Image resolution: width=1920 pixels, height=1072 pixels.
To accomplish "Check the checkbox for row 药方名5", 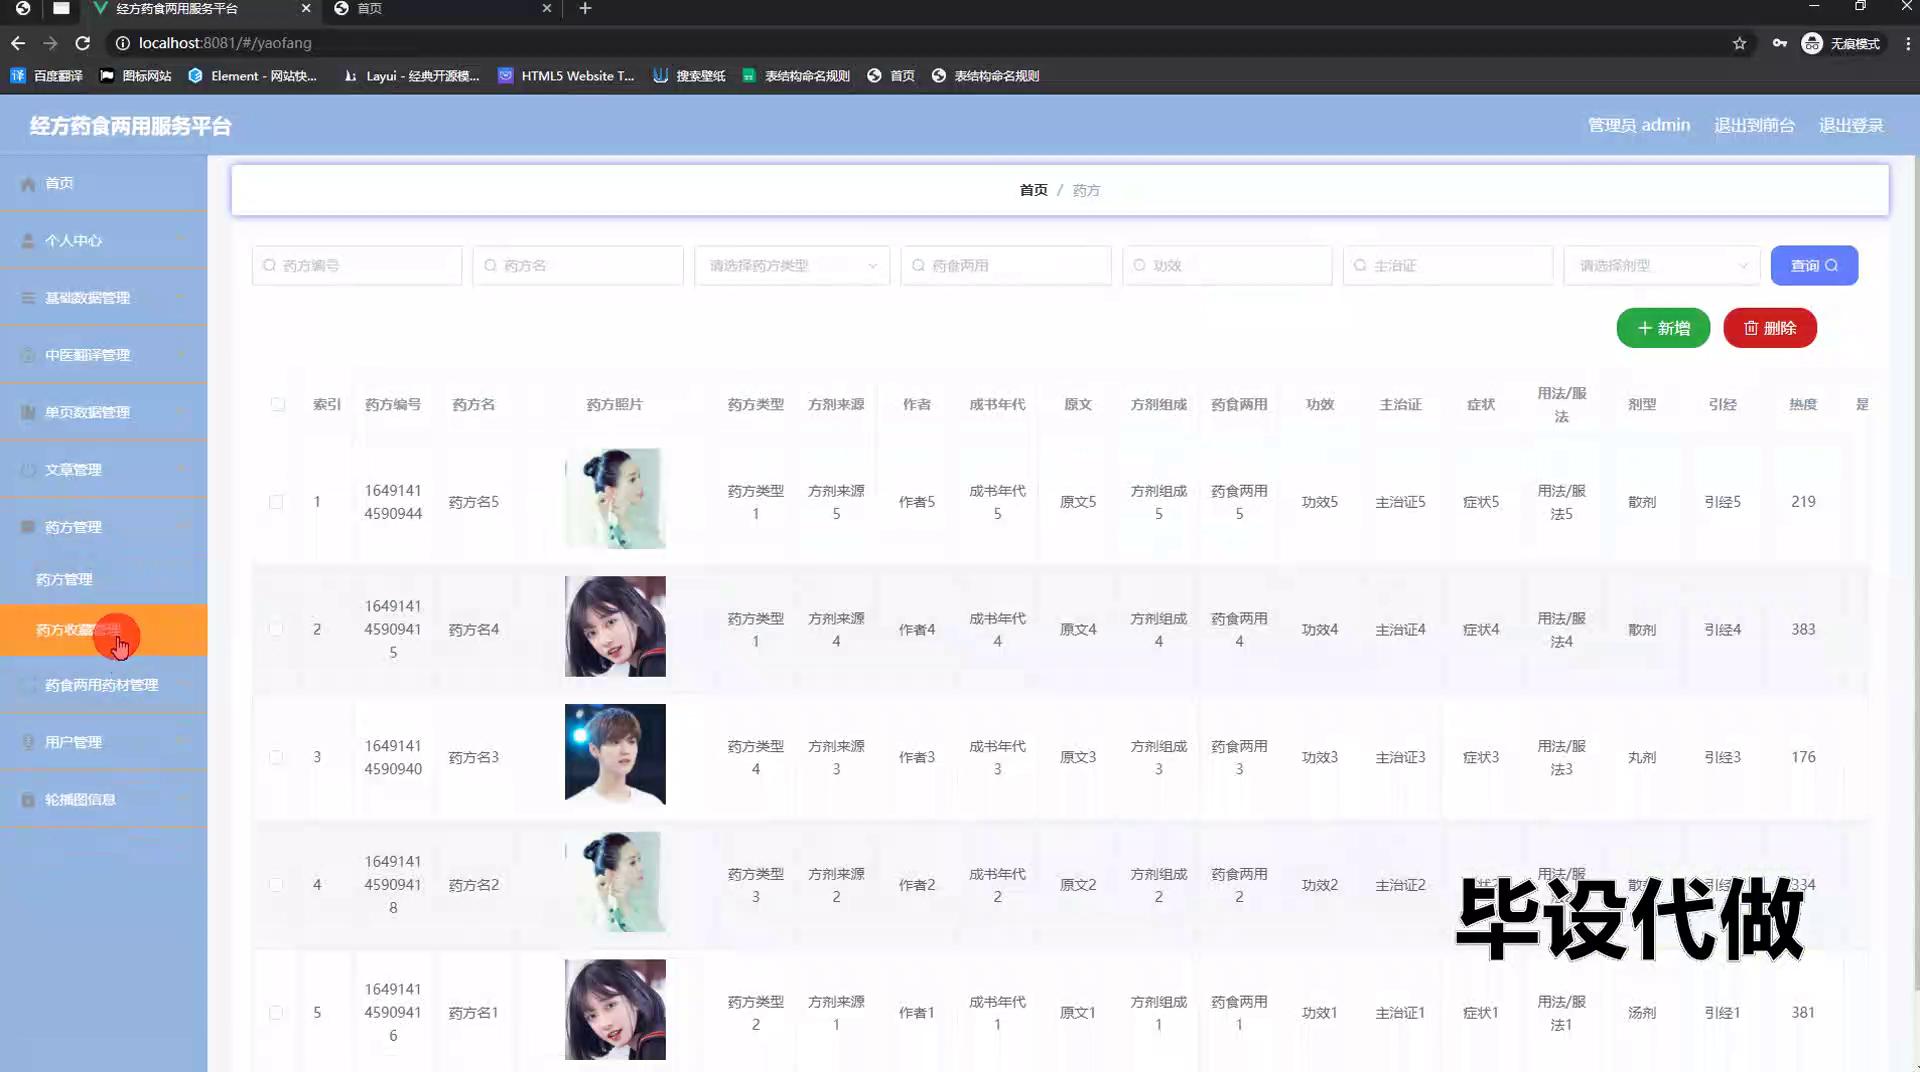I will click(x=276, y=502).
